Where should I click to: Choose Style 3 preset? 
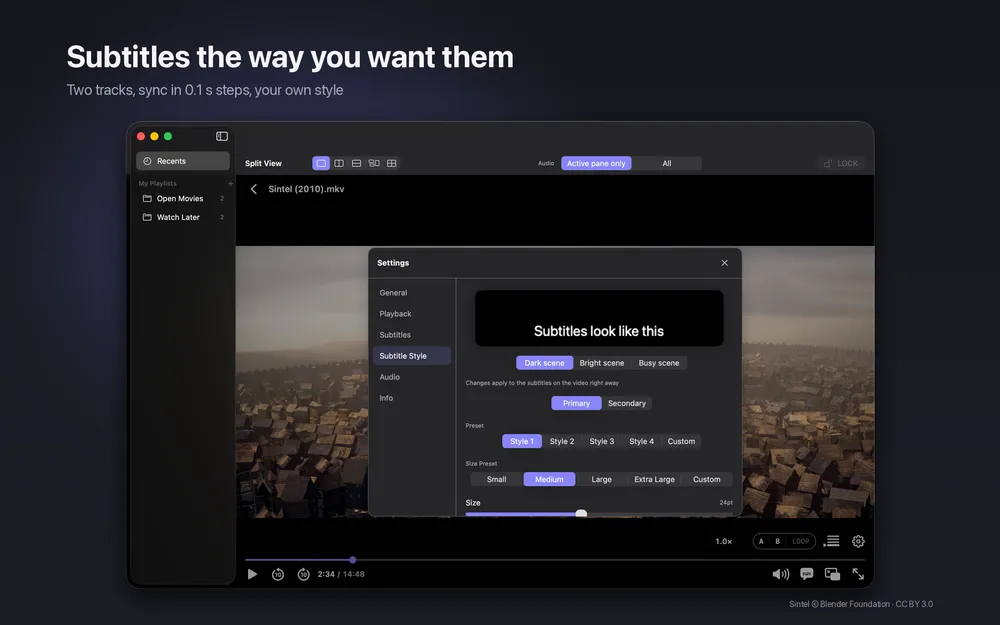click(x=601, y=441)
